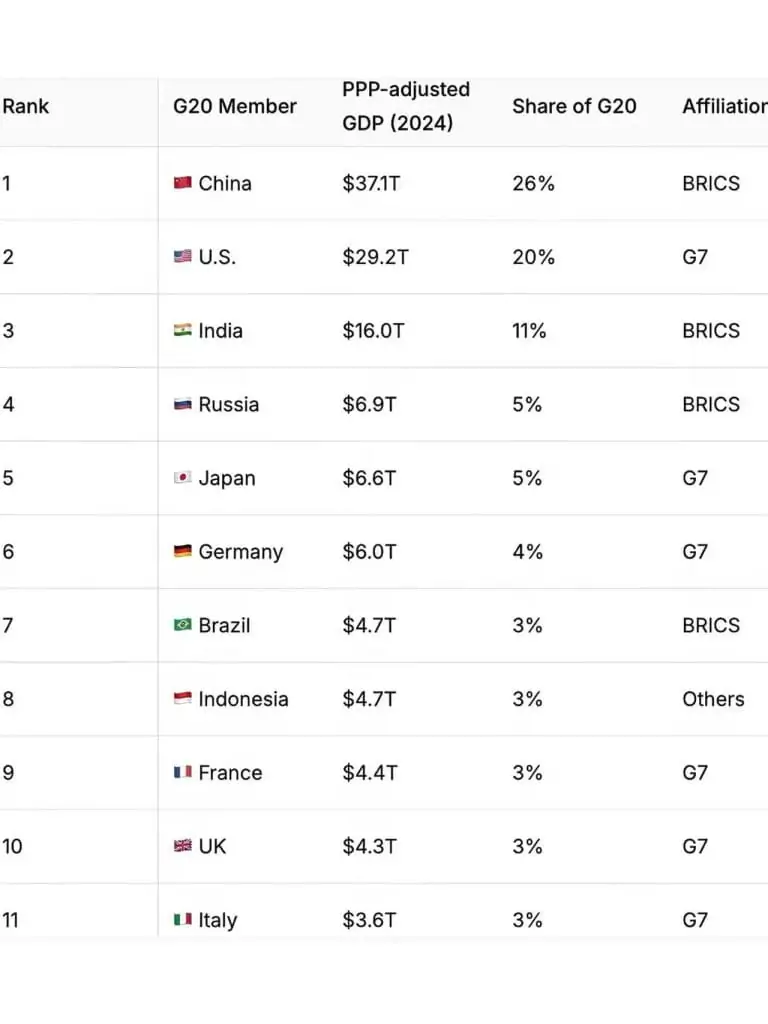Click the Japan flag icon
This screenshot has width=768, height=1024.
click(183, 477)
